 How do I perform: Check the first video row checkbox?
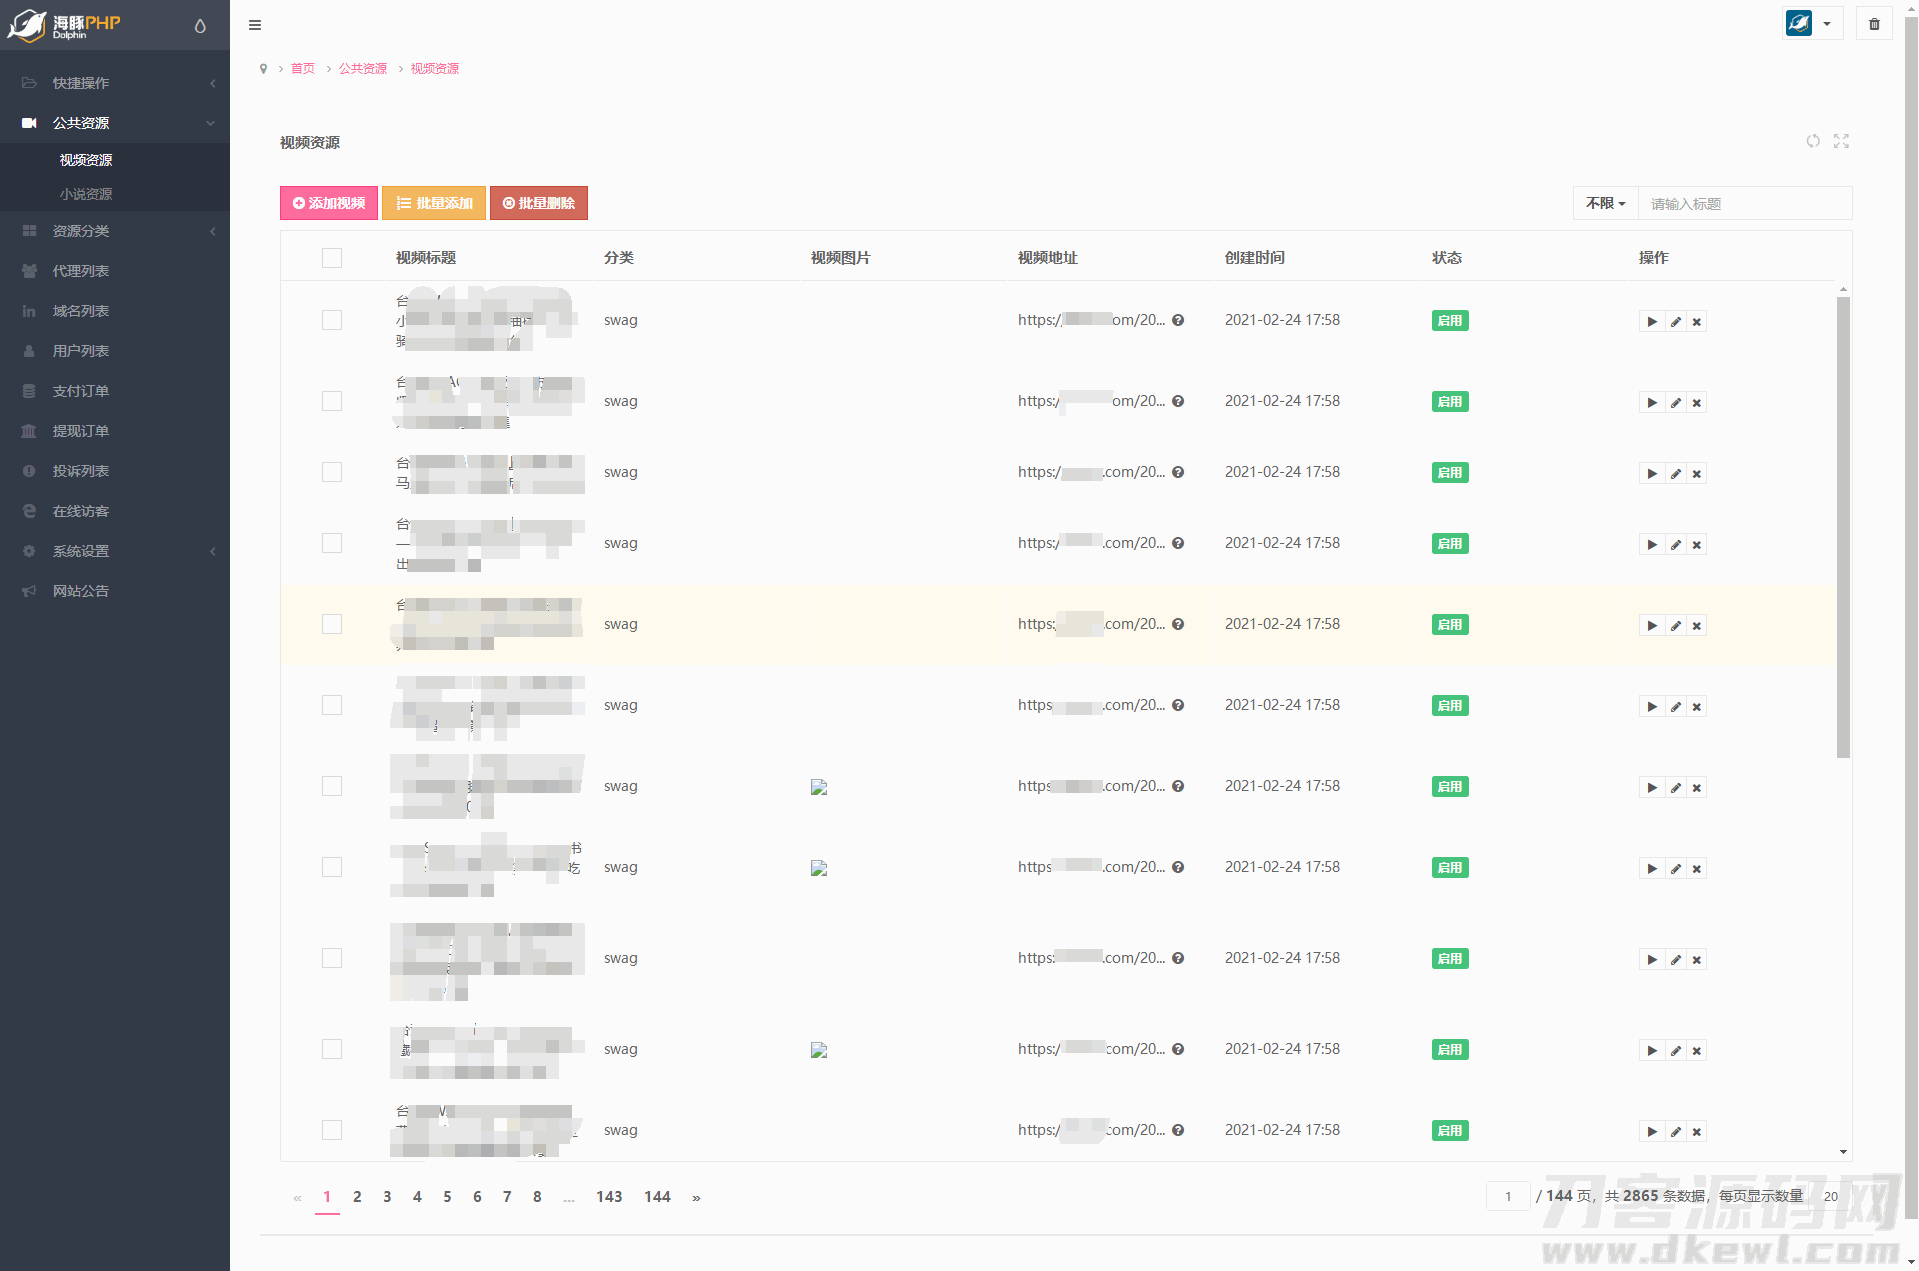tap(332, 320)
